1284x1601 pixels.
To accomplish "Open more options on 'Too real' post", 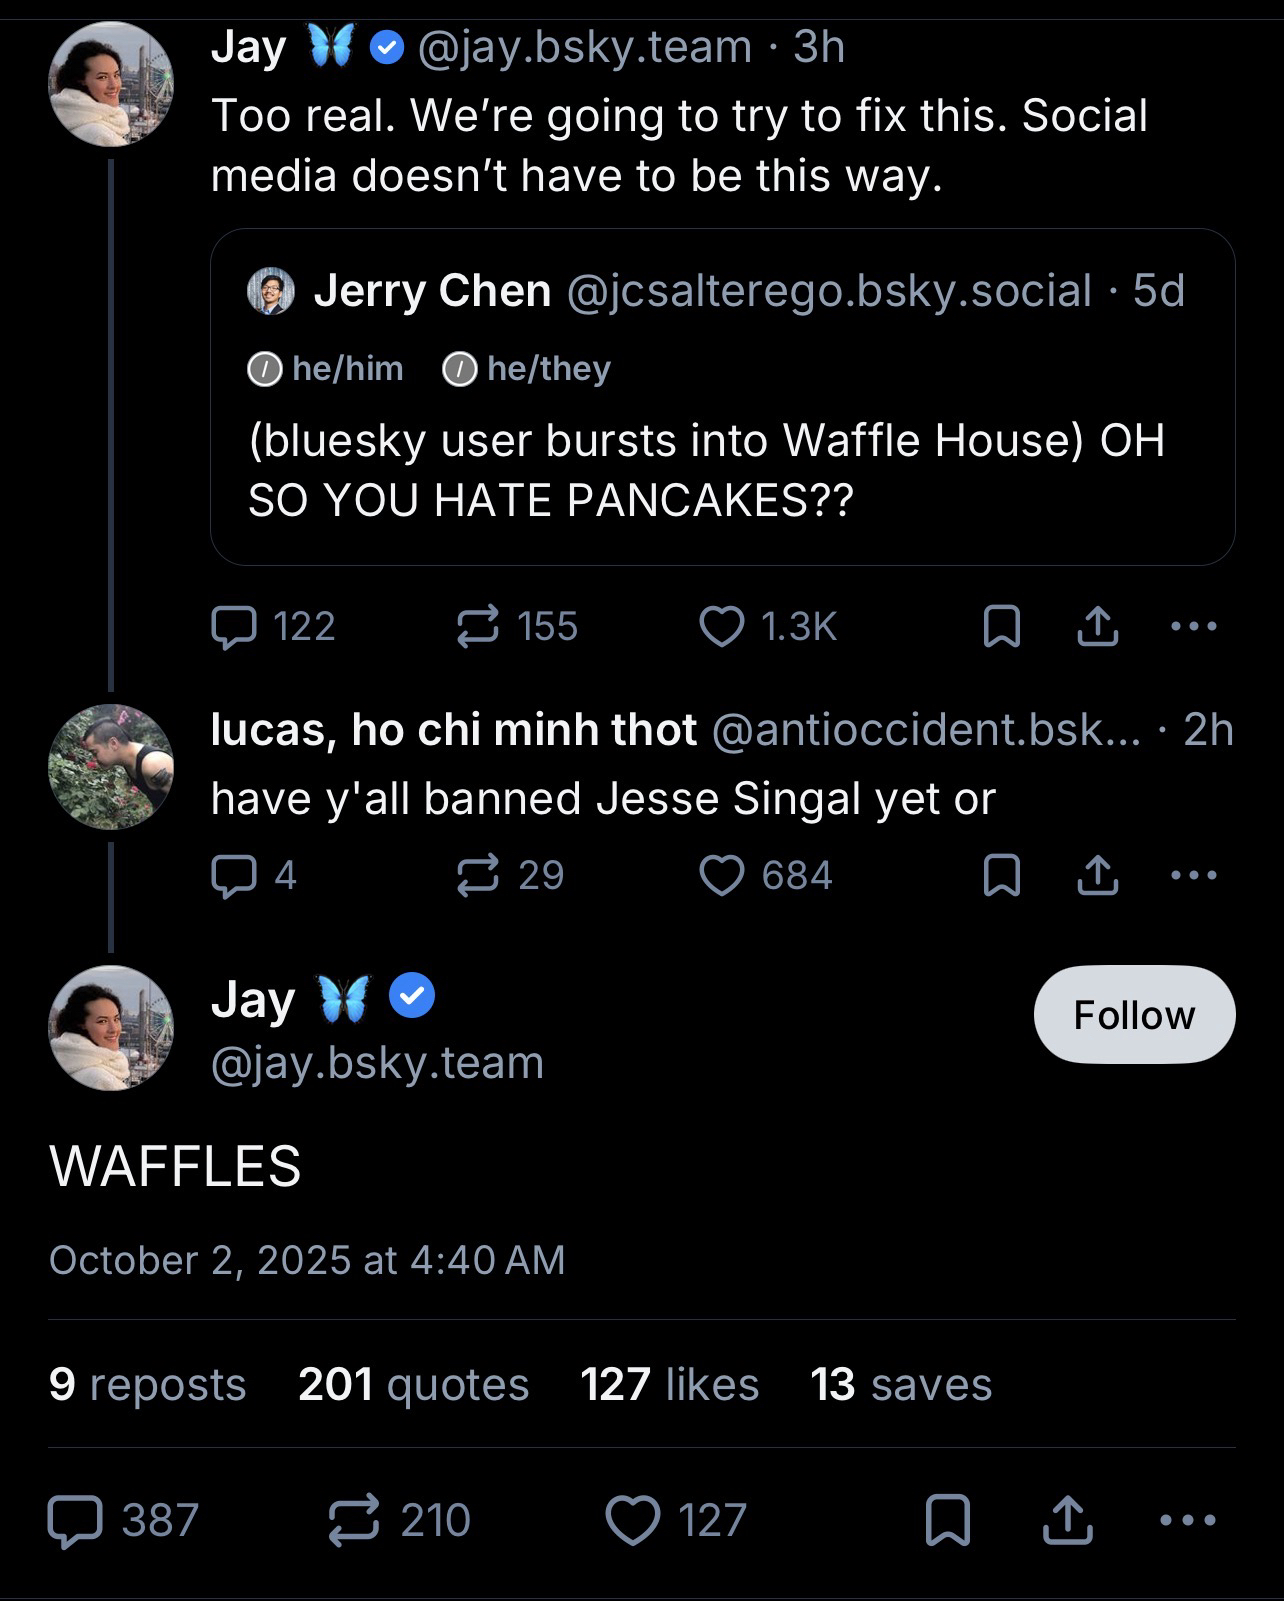I will pos(1194,627).
